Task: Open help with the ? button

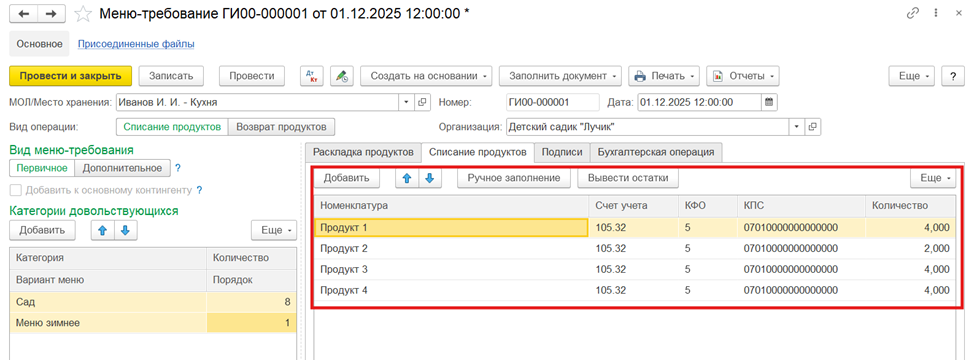Action: click(x=952, y=76)
